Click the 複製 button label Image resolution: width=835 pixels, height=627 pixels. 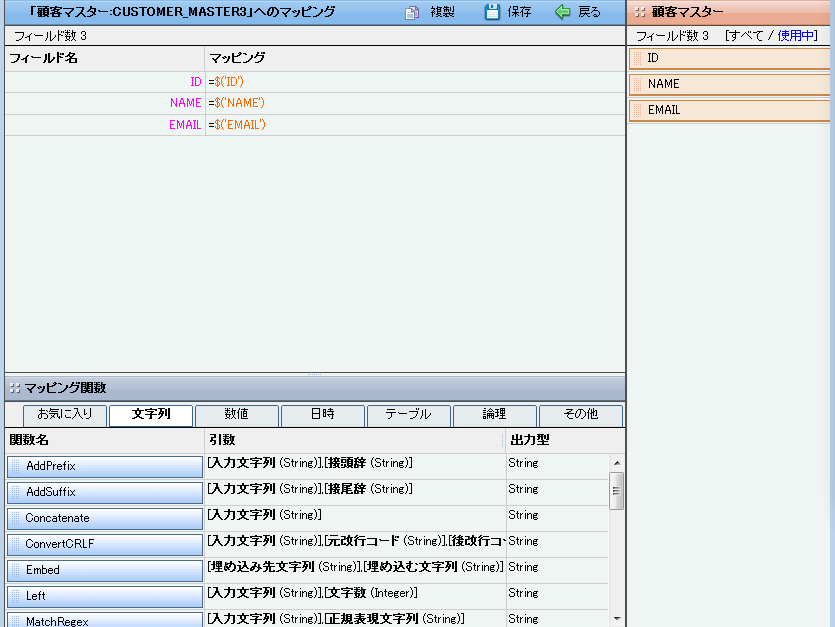pos(443,12)
